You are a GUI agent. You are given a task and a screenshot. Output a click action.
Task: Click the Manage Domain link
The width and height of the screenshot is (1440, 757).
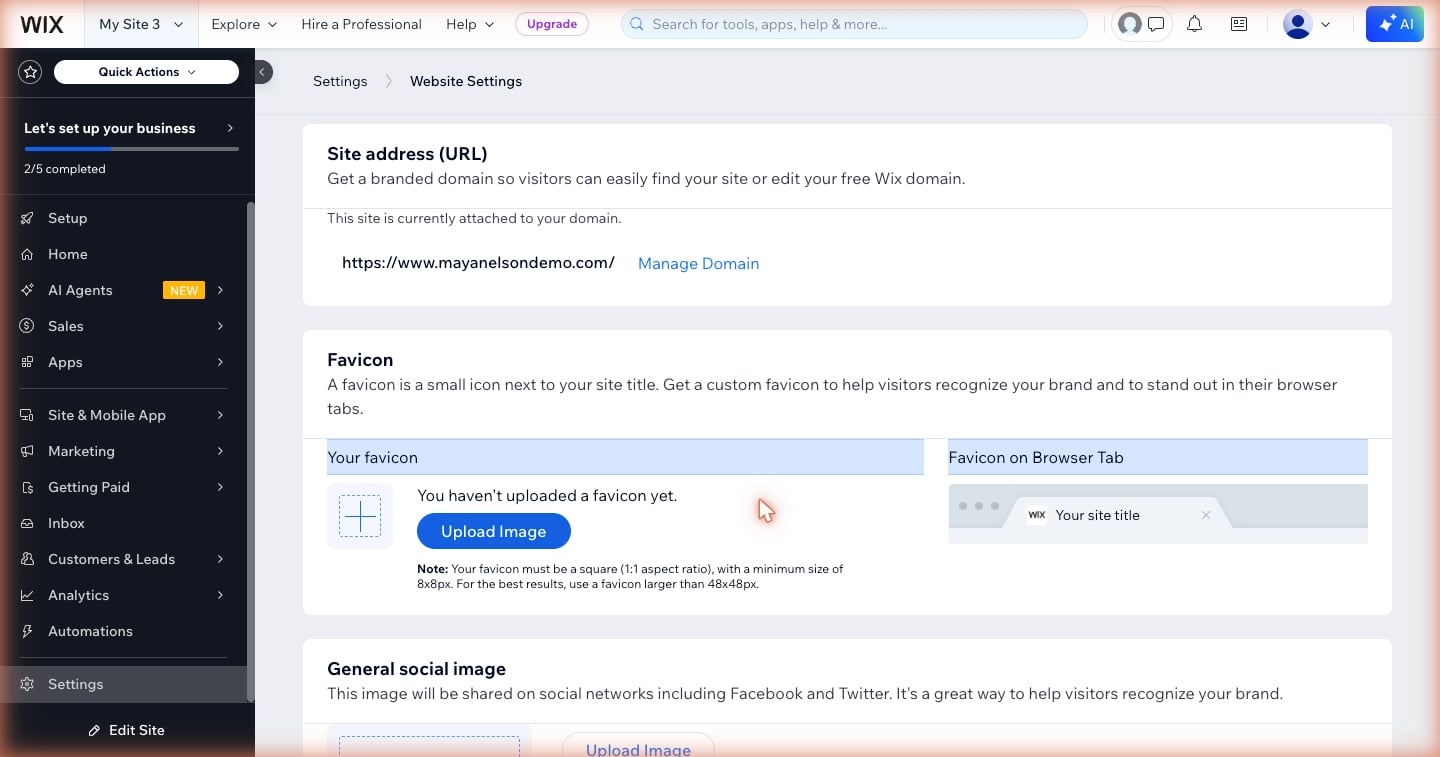698,263
